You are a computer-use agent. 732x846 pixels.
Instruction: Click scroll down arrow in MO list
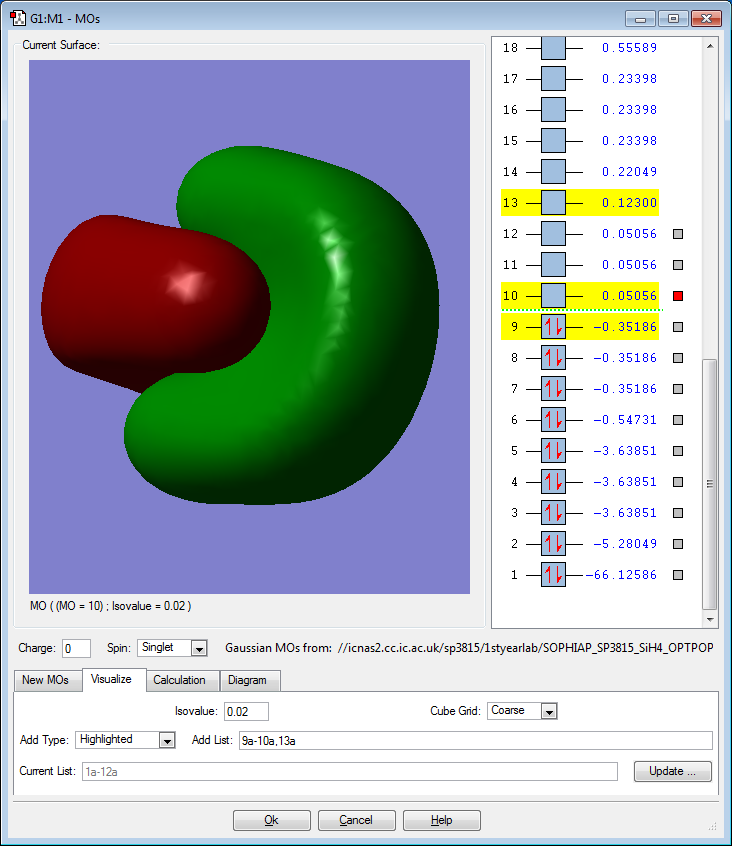[710, 619]
